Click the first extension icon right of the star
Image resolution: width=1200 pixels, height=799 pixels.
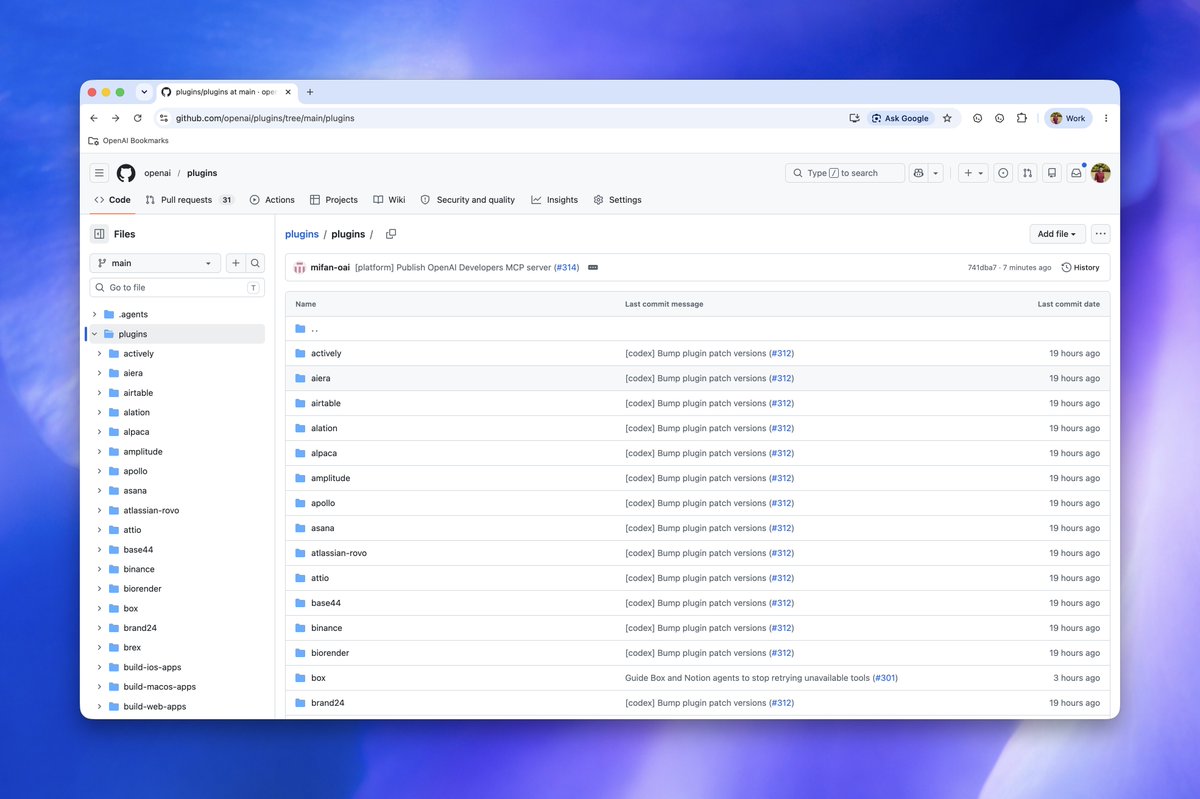(x=978, y=118)
